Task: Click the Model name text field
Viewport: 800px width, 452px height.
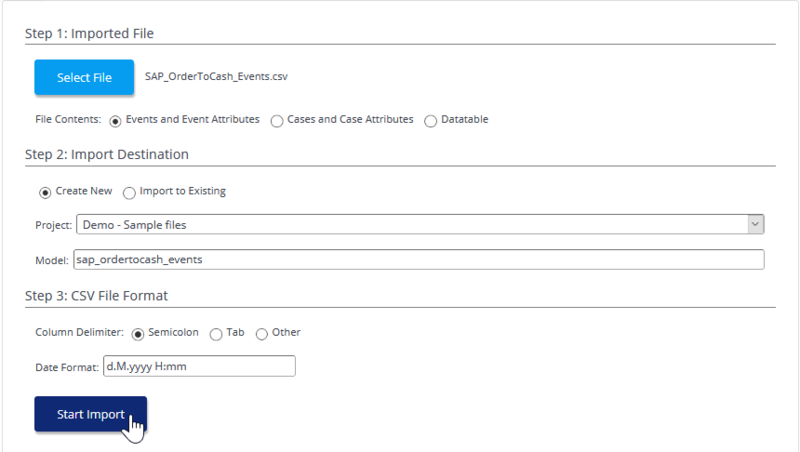Action: point(418,260)
